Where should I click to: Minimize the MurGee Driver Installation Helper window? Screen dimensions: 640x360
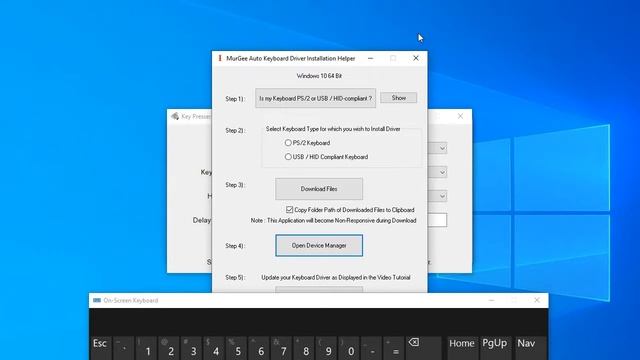[x=370, y=58]
